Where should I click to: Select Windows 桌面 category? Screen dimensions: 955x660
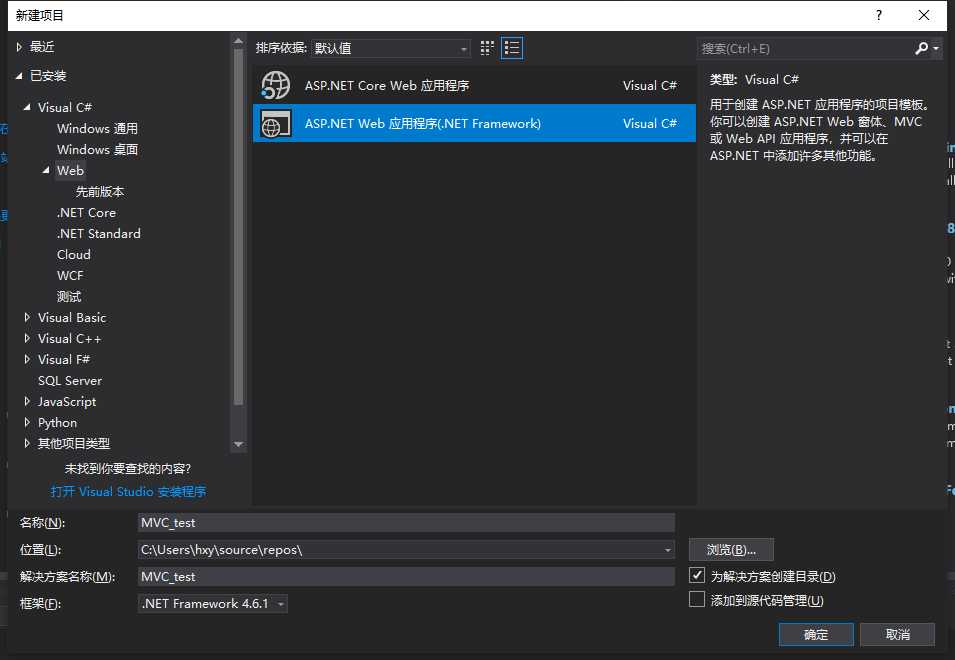(97, 150)
